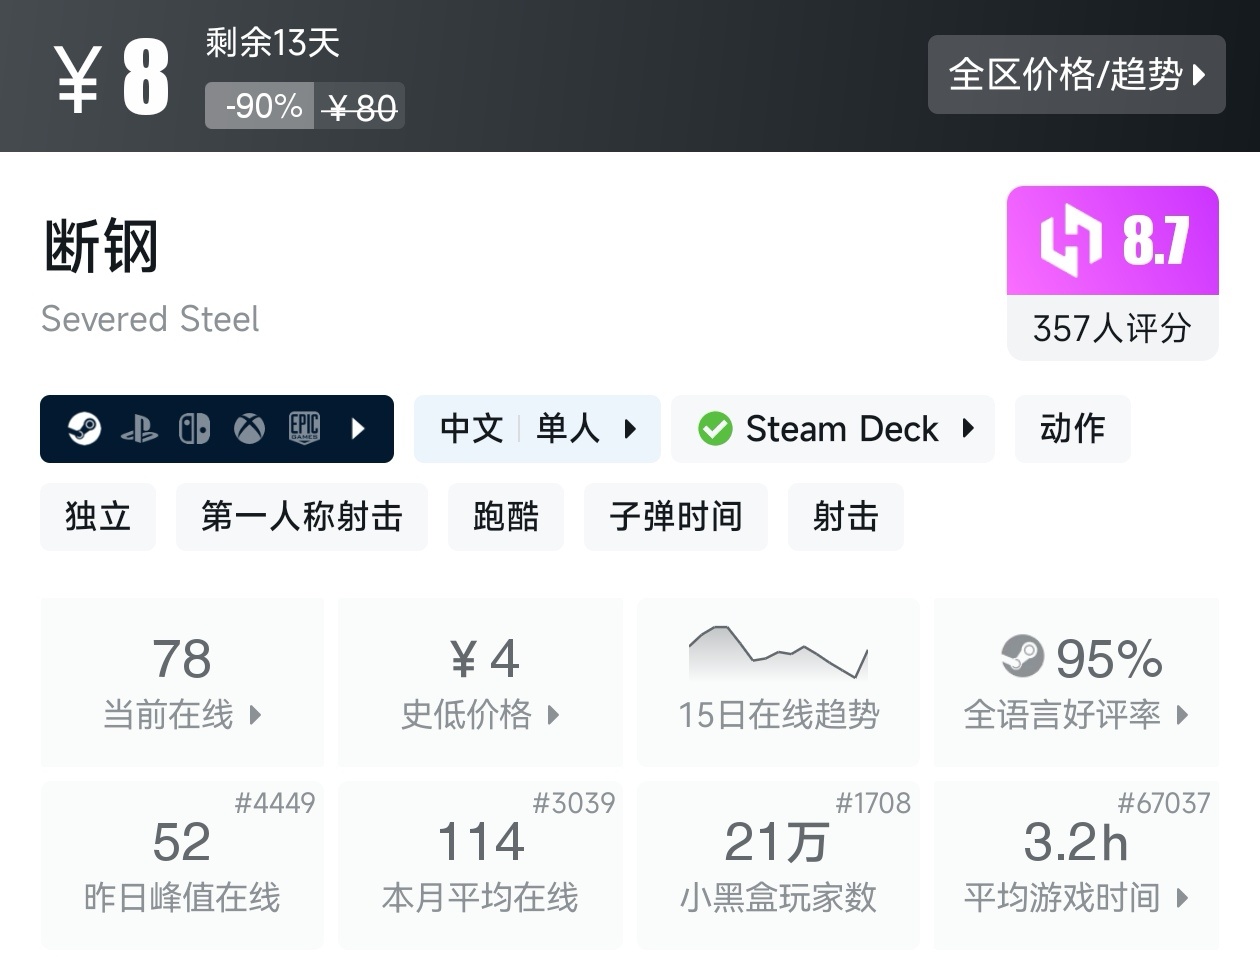Click the green Steam Deck verified checkmark
Screen dimensions: 1260x959
tap(715, 429)
